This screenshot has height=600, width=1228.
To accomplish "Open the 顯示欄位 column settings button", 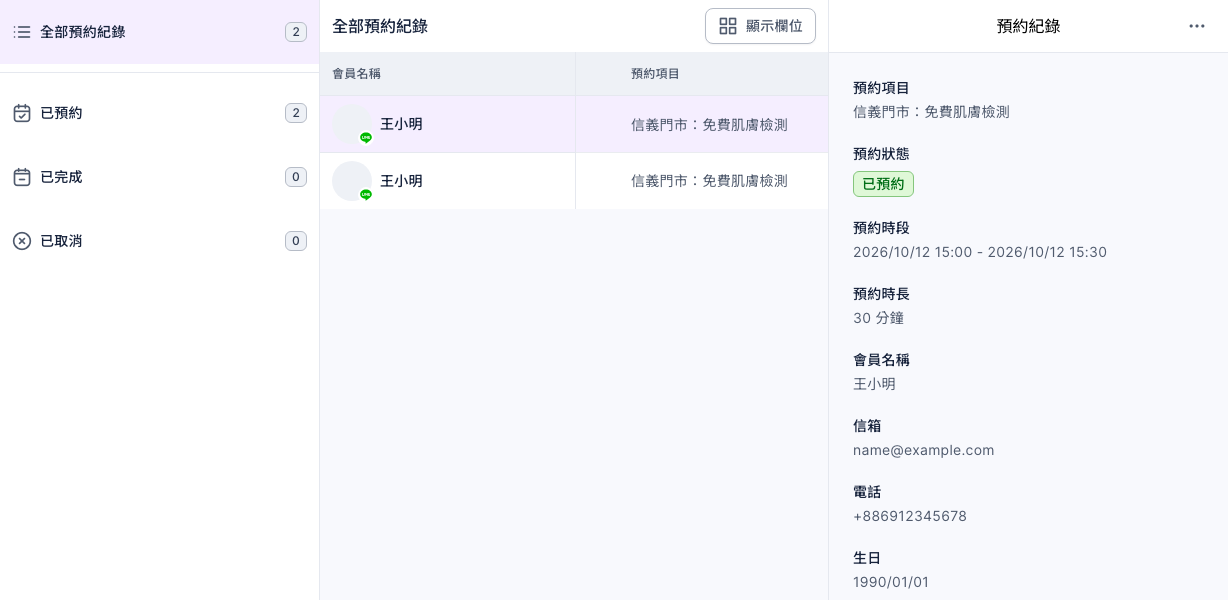I will 760,26.
